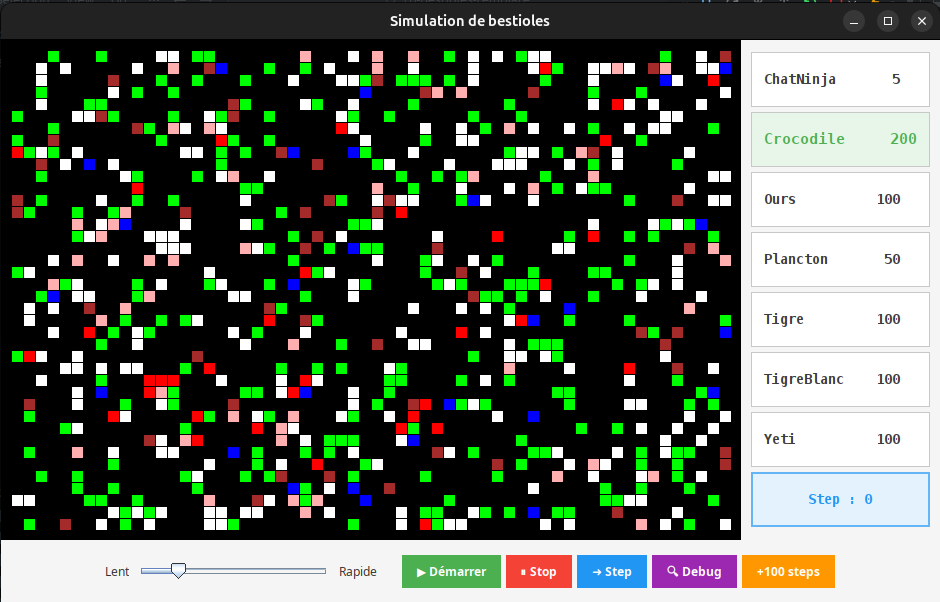Select the Tigre species entry
Screen dimensions: 940x602
(x=840, y=320)
